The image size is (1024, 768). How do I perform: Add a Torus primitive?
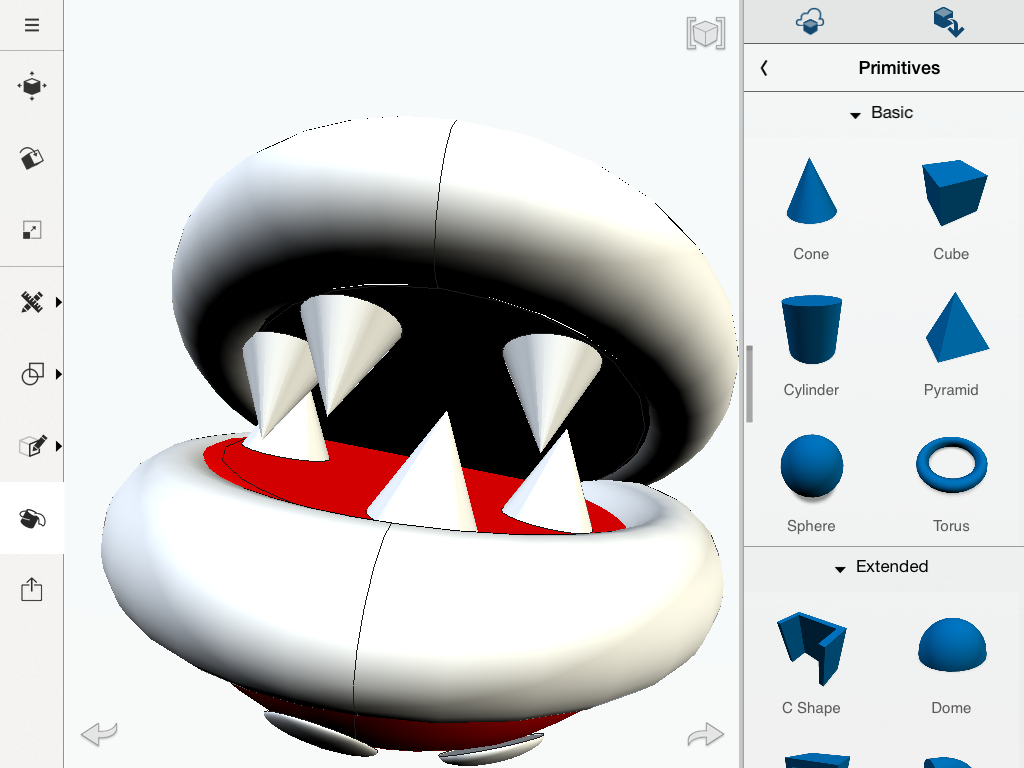pos(950,465)
